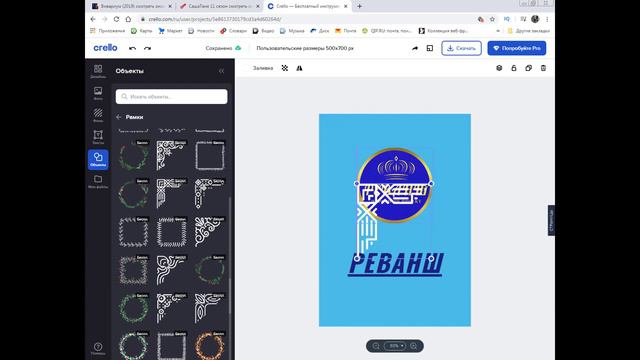640x360 pixels.
Task: Add second-row beaded corner frame
Action: pyautogui.click(x=210, y=193)
